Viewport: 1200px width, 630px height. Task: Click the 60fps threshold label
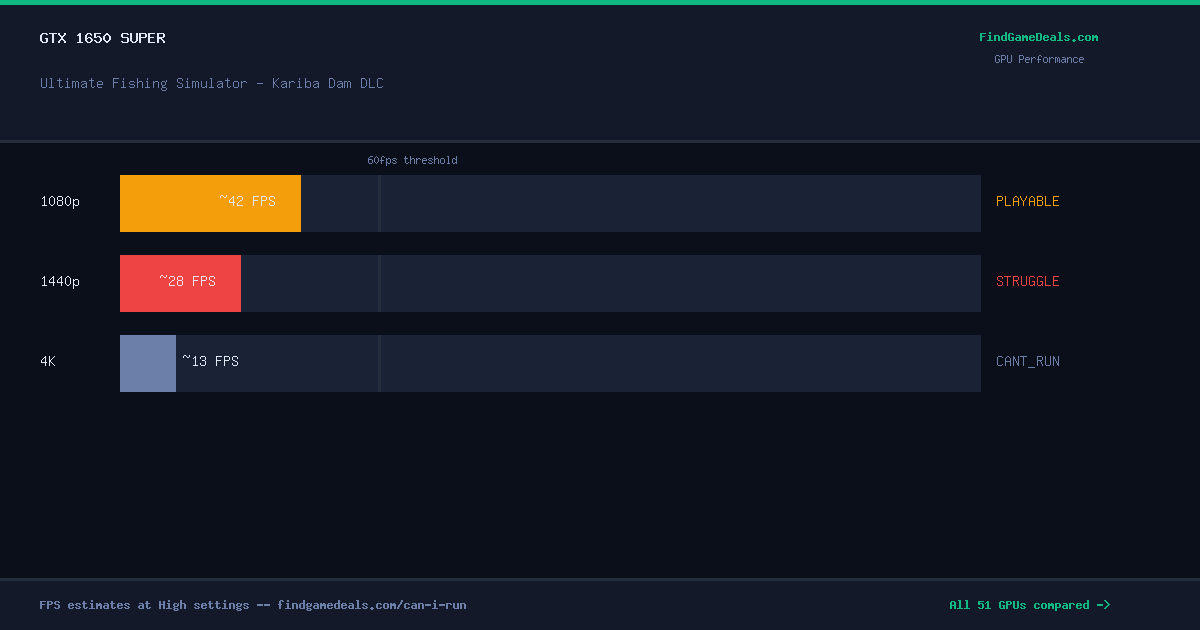click(412, 160)
